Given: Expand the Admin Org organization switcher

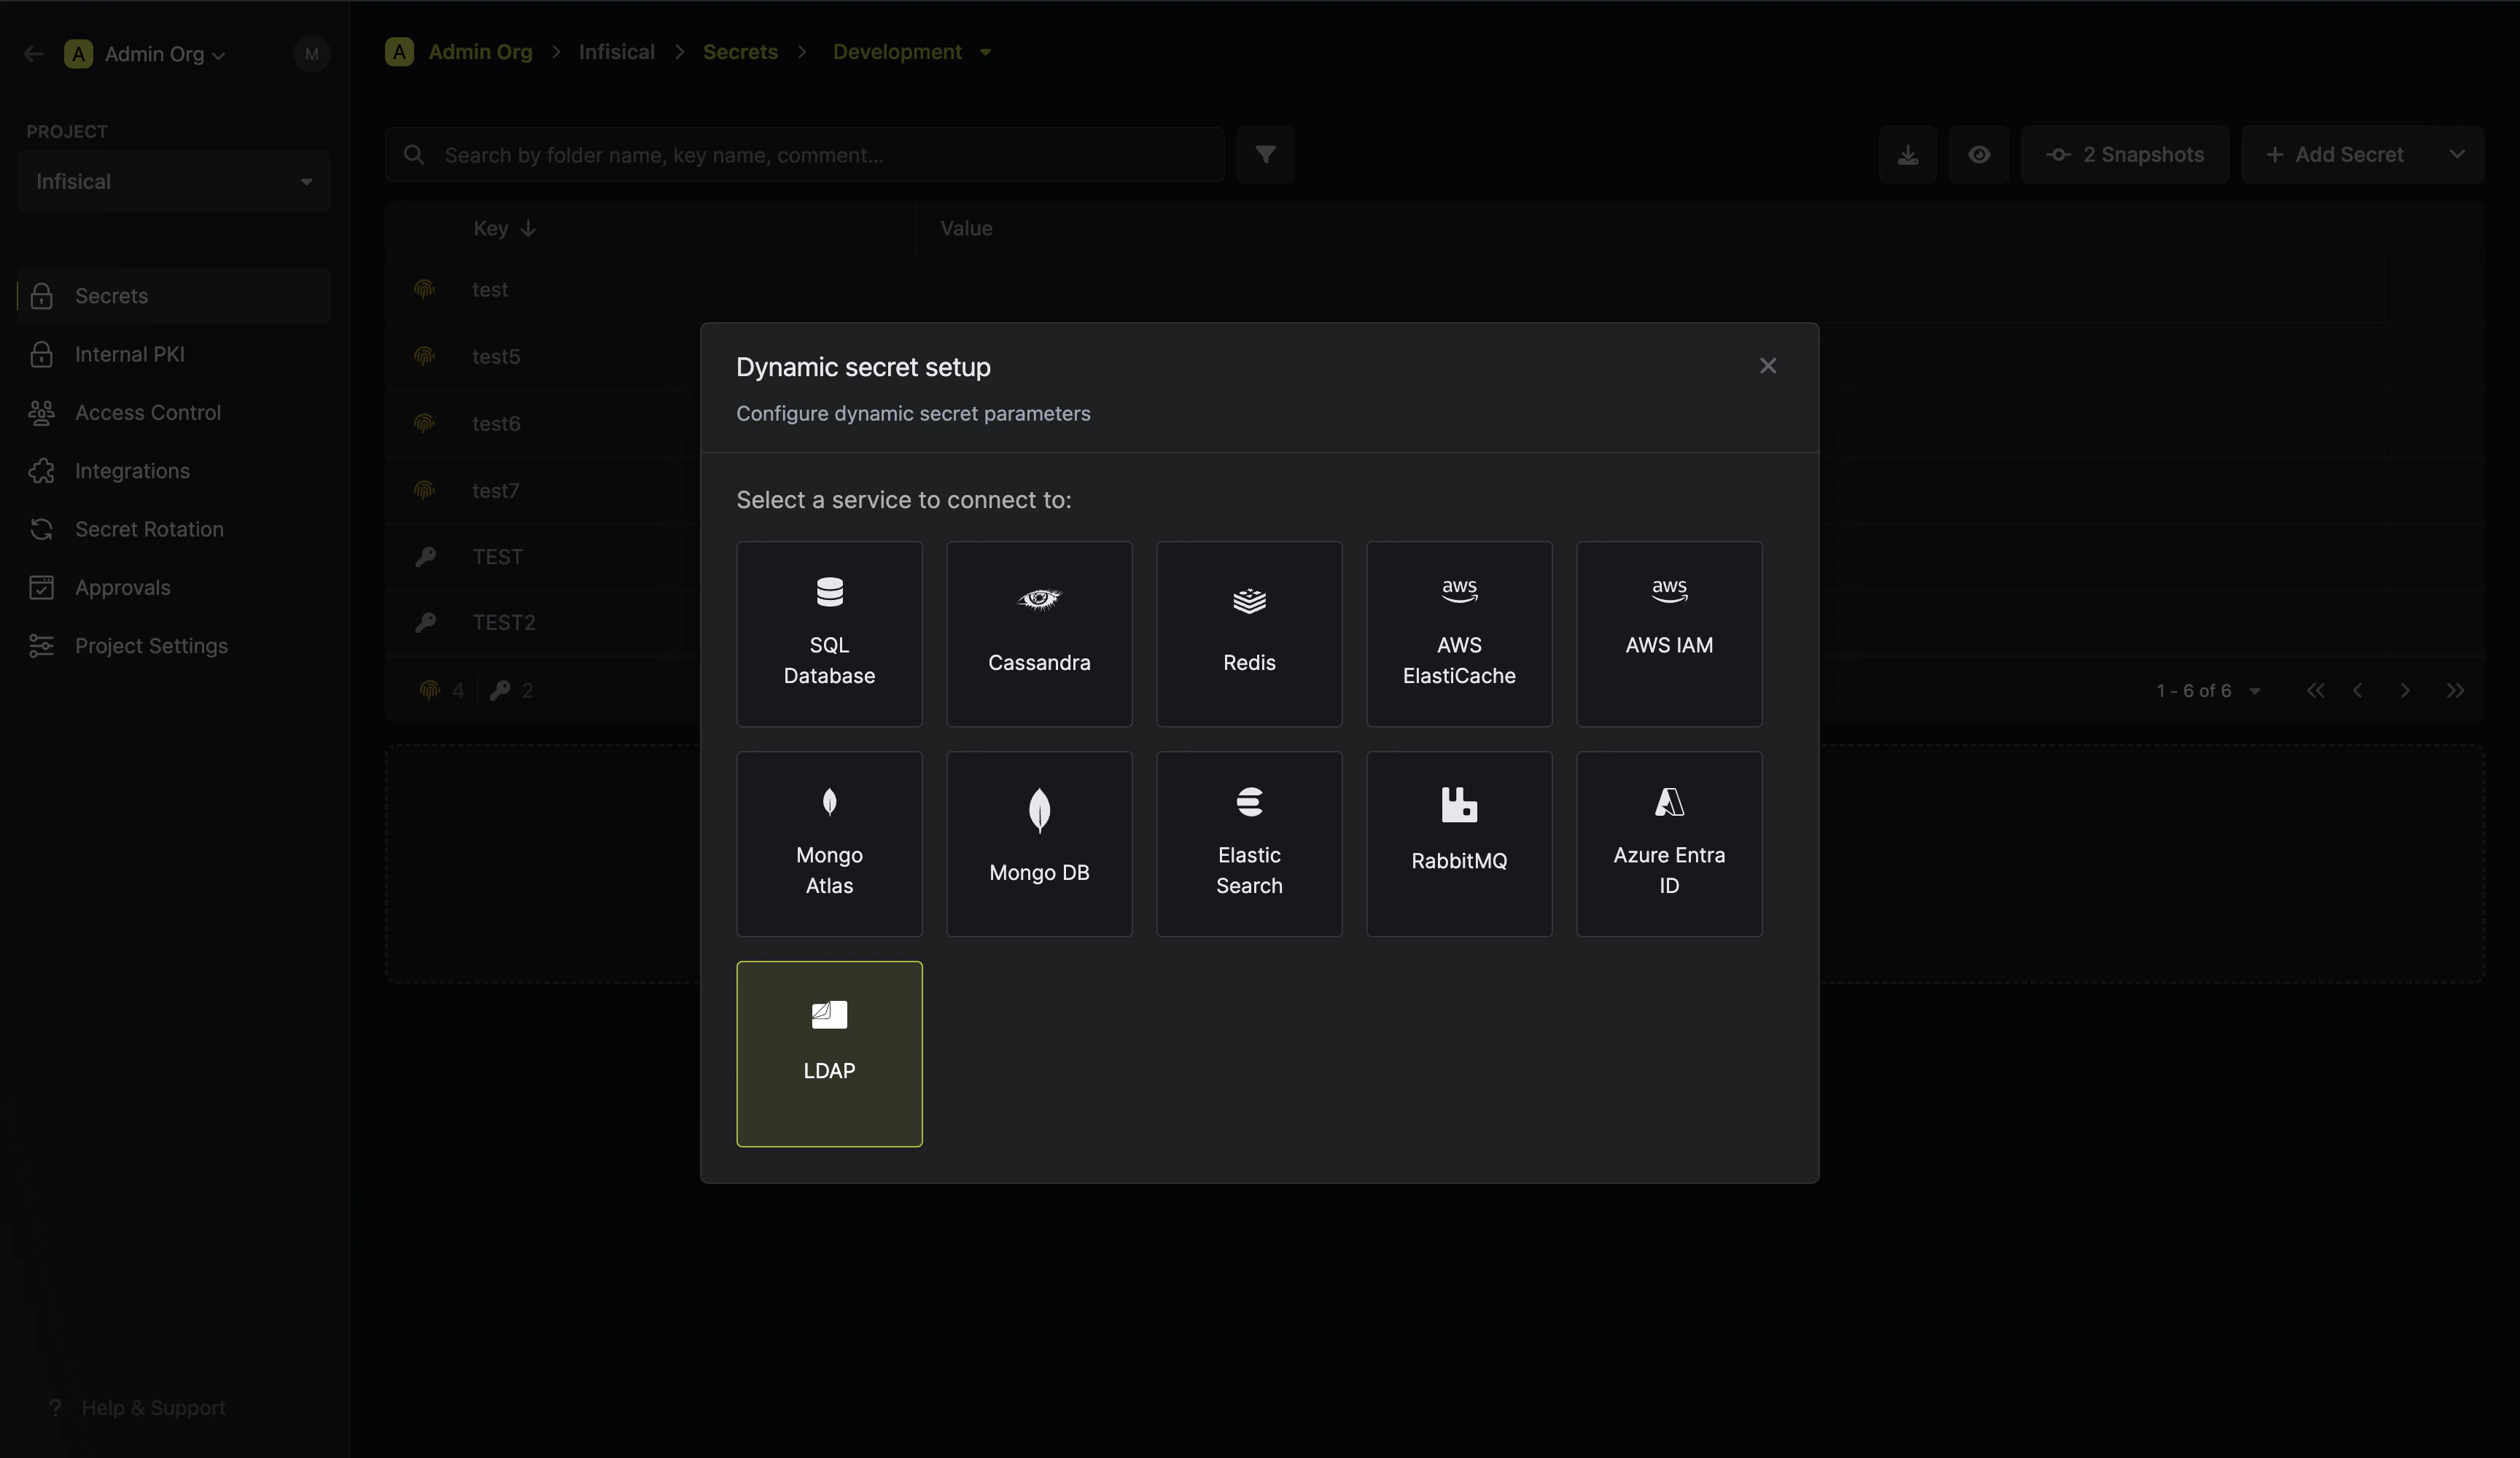Looking at the screenshot, I should [145, 54].
